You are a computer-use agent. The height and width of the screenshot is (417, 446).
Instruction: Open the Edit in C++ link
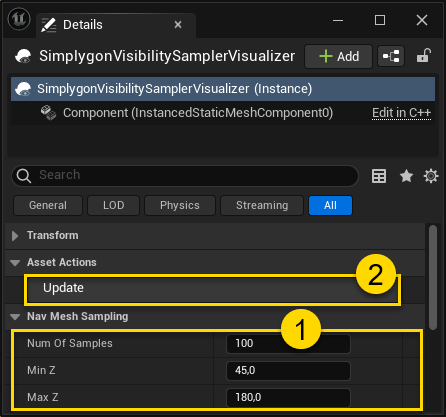coord(401,113)
